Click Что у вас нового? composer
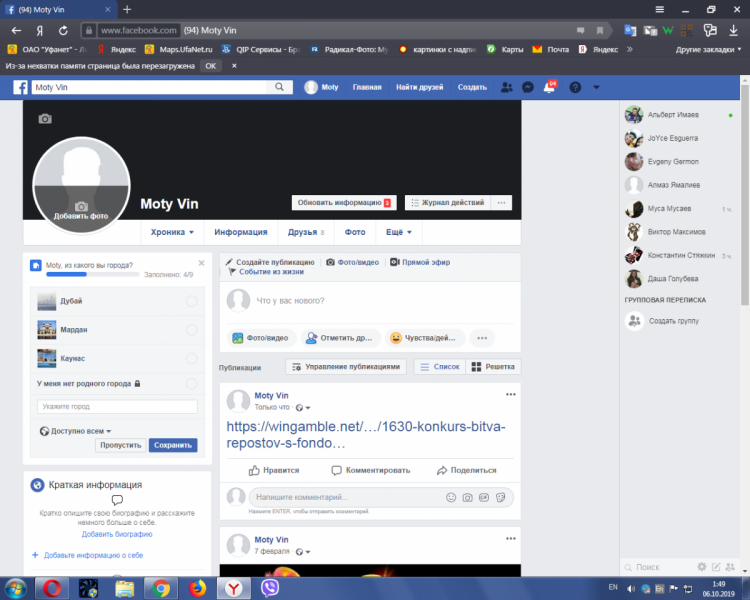Image resolution: width=750 pixels, height=600 pixels. (370, 300)
